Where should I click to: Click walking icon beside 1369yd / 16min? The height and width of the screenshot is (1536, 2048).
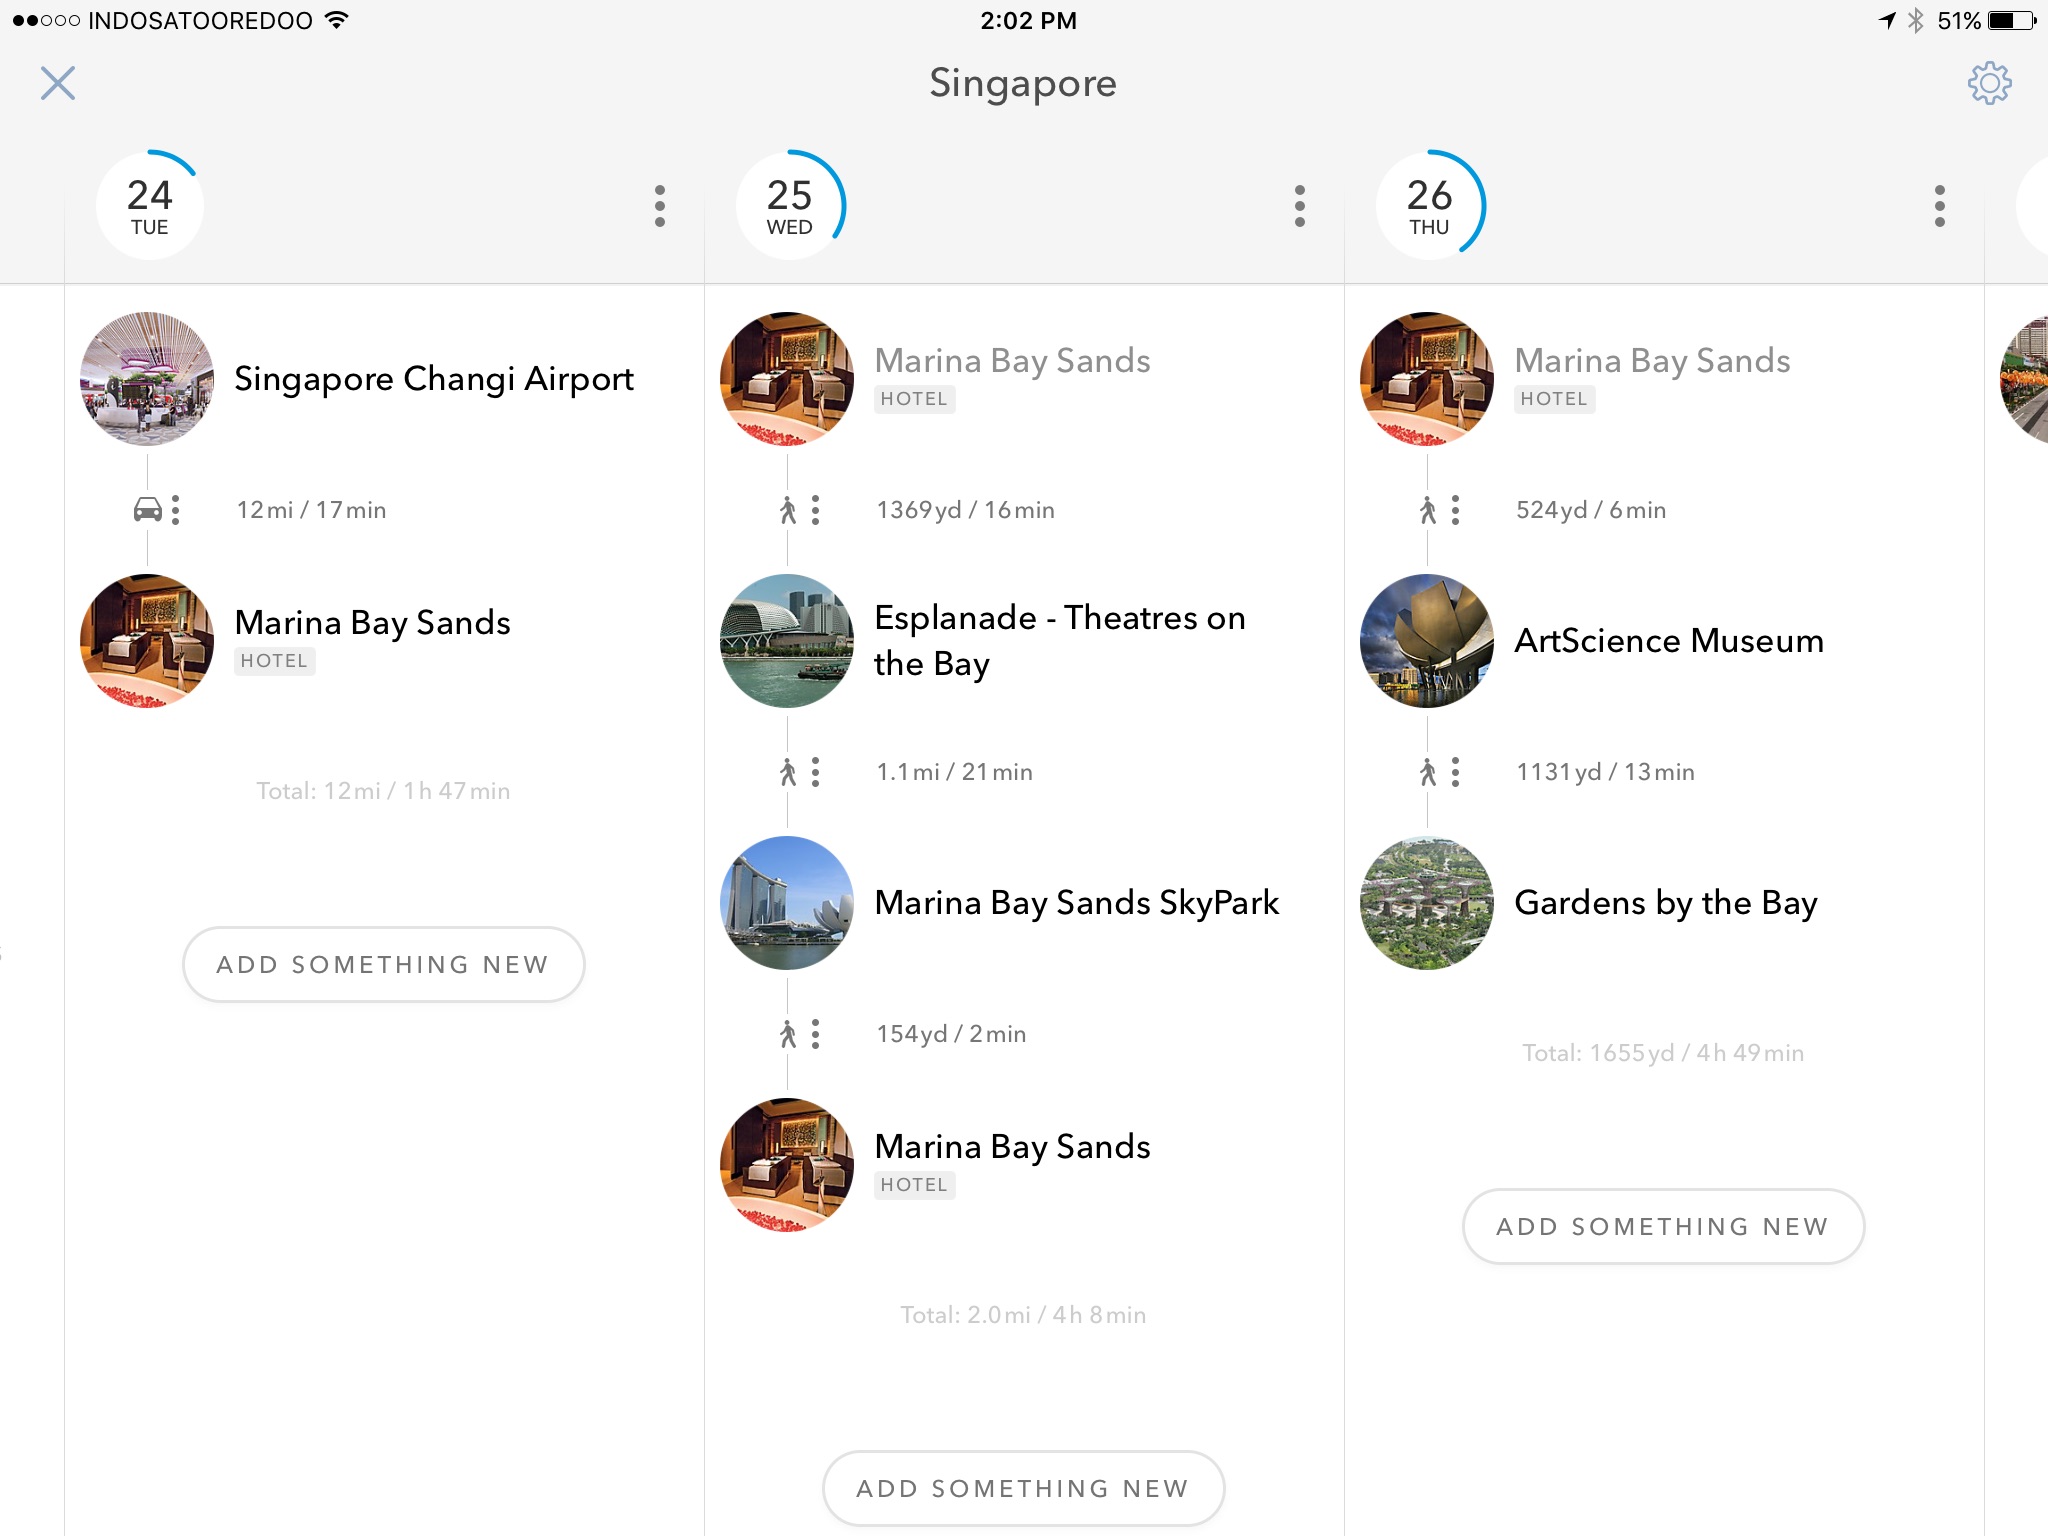point(788,510)
